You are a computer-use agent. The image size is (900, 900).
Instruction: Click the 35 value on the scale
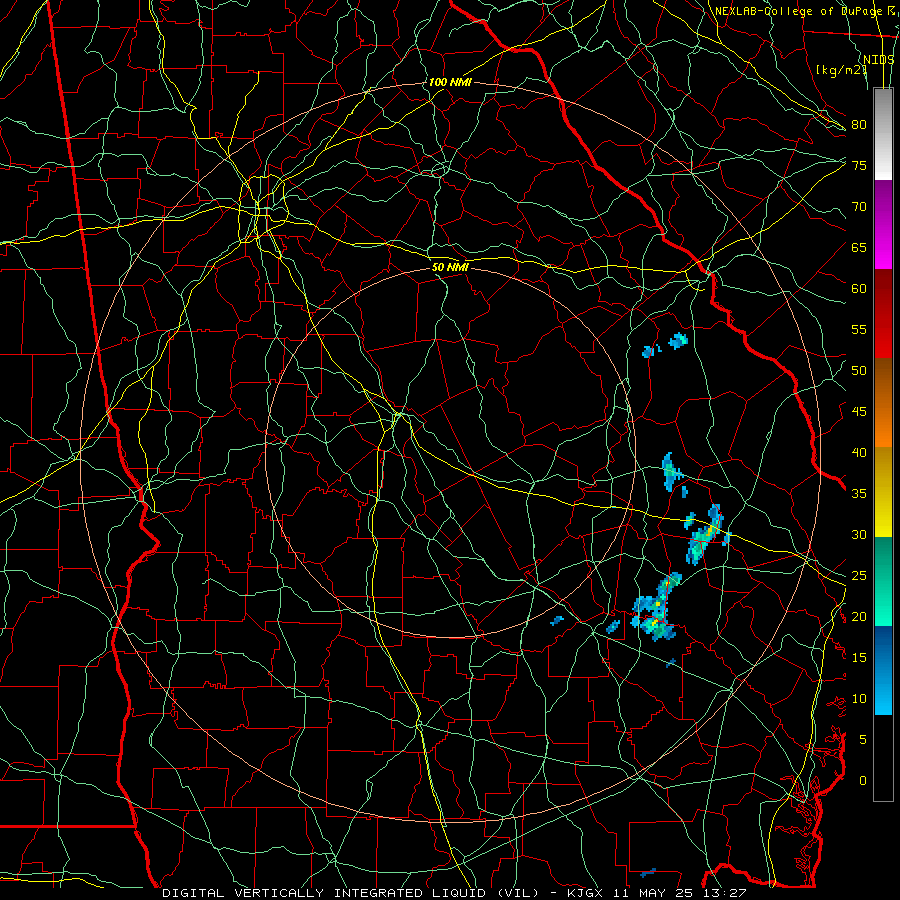point(859,494)
